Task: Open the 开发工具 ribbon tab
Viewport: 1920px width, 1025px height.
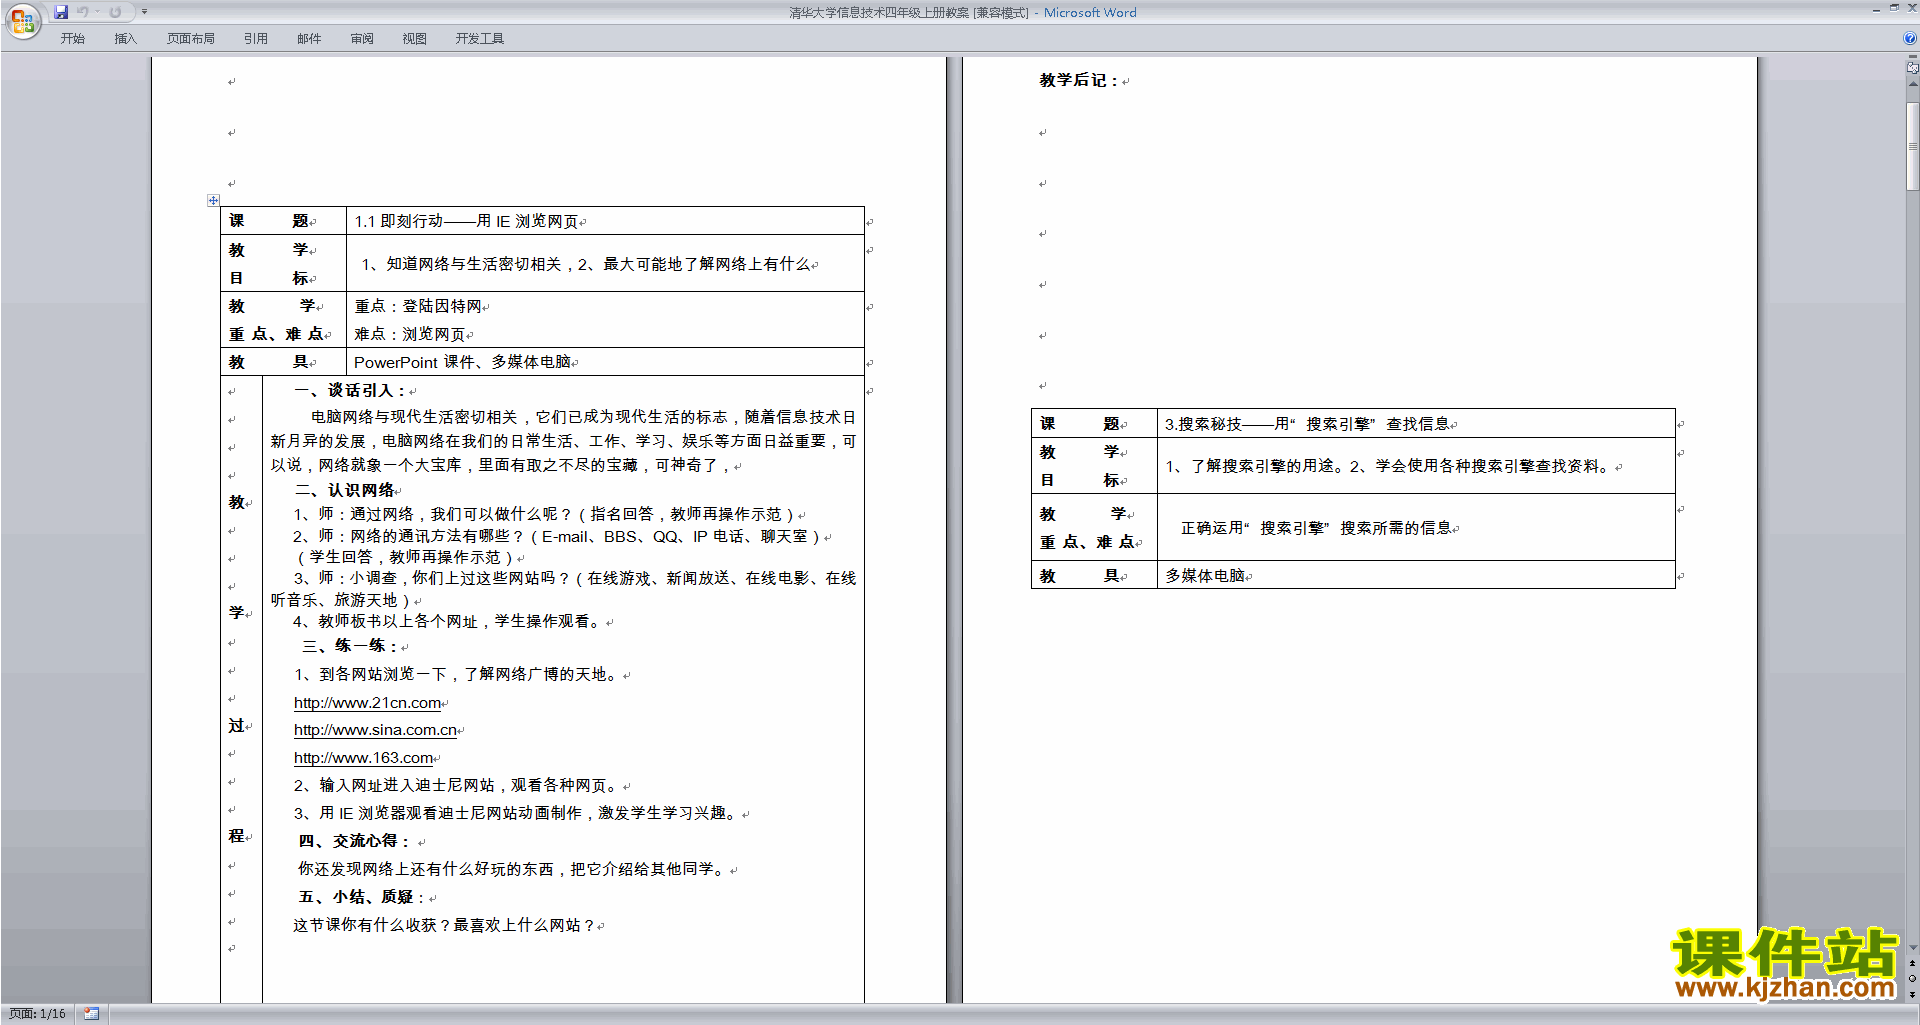Action: click(x=479, y=39)
